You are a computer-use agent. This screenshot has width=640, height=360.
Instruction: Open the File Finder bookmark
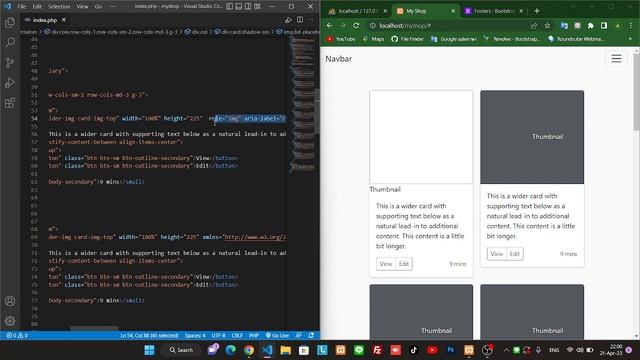click(x=408, y=39)
